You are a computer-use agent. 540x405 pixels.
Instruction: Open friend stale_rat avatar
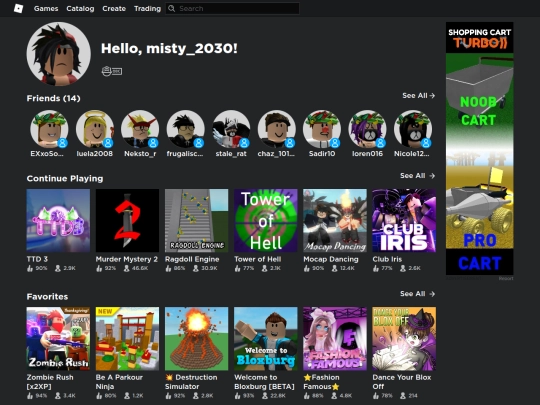pyautogui.click(x=231, y=129)
